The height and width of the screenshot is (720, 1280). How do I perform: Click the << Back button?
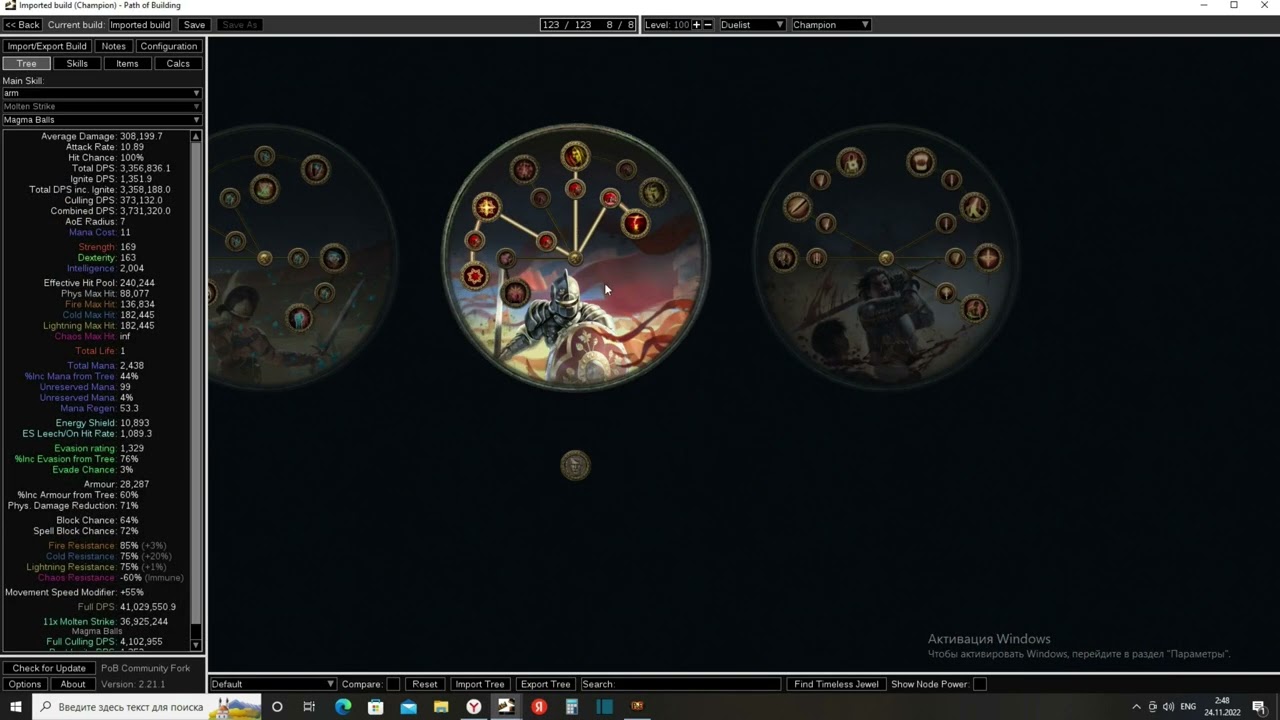(x=23, y=24)
